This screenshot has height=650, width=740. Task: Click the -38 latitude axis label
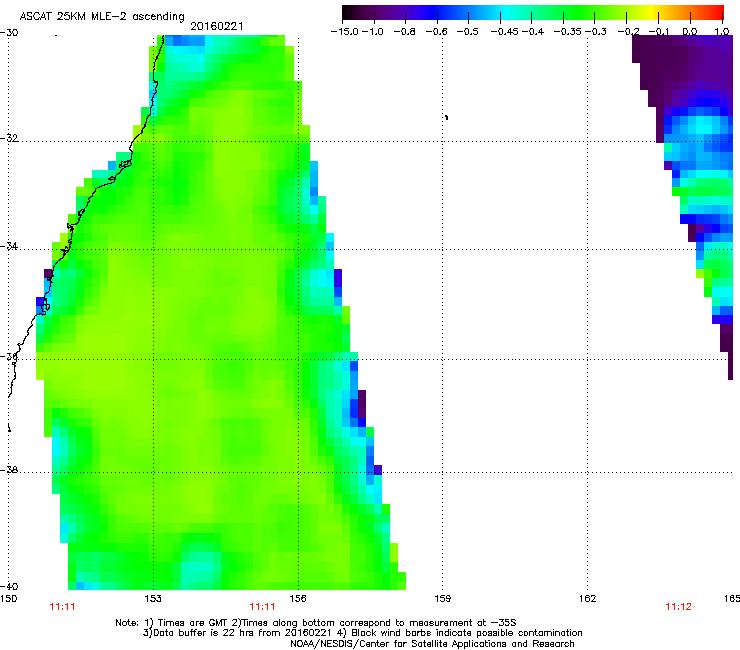coord(9,470)
